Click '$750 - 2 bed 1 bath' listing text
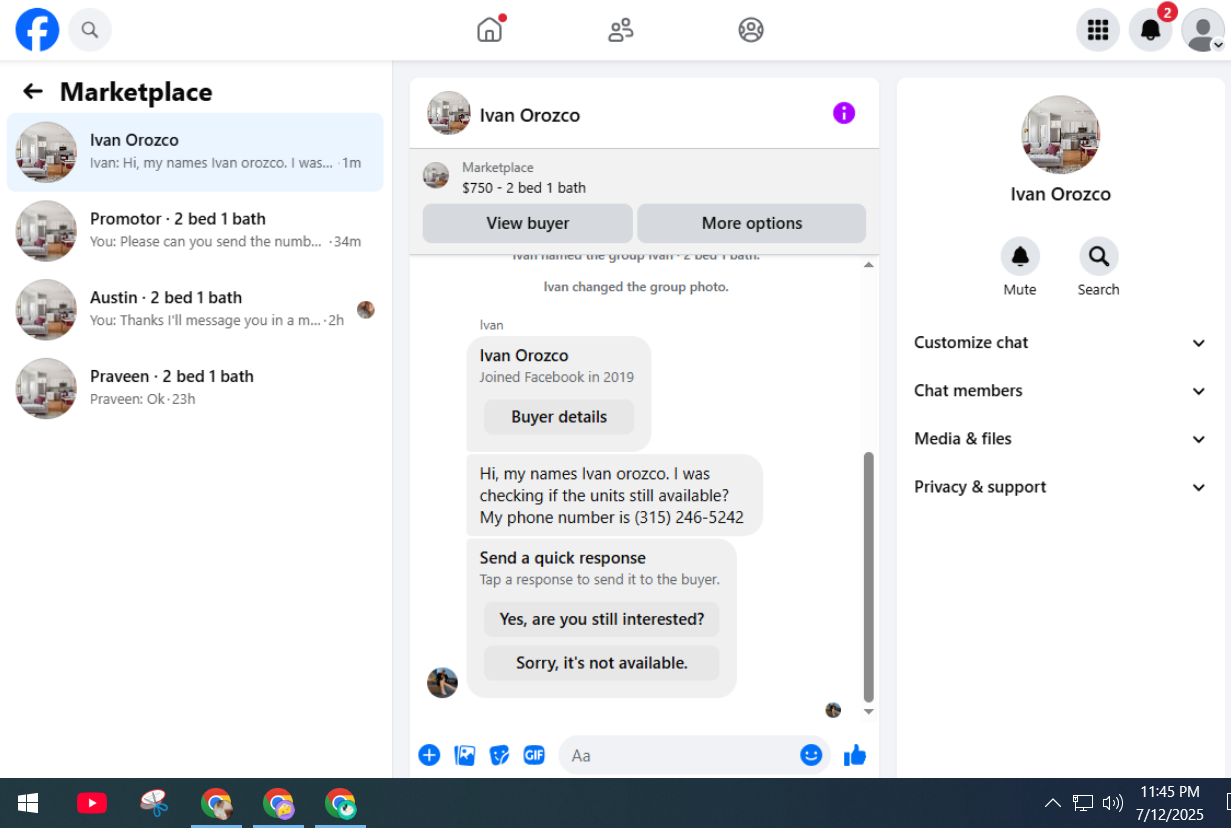The height and width of the screenshot is (828, 1231). (x=524, y=187)
